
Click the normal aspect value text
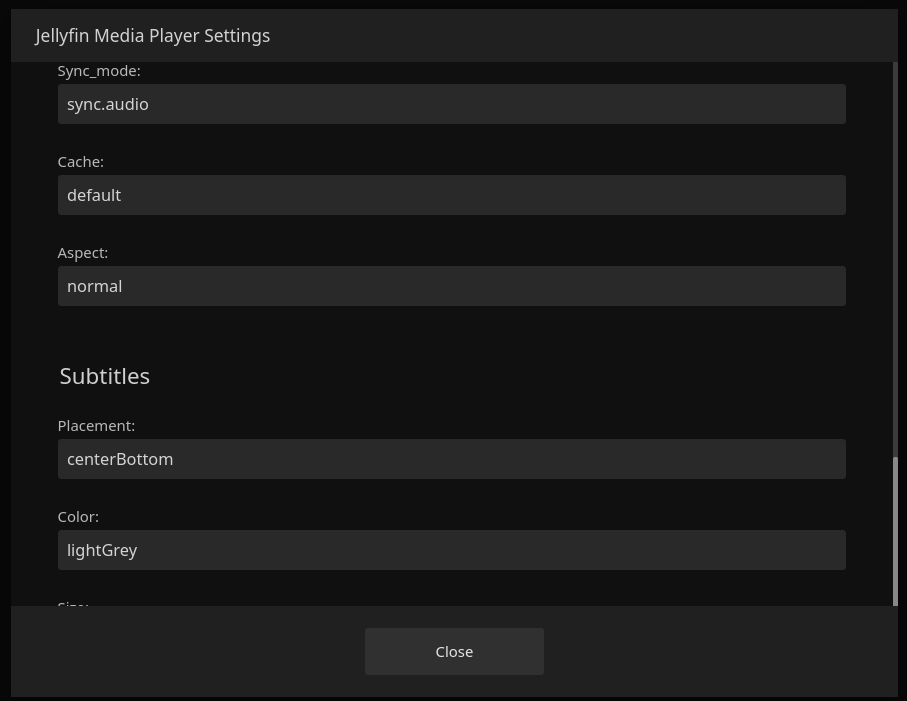94,286
